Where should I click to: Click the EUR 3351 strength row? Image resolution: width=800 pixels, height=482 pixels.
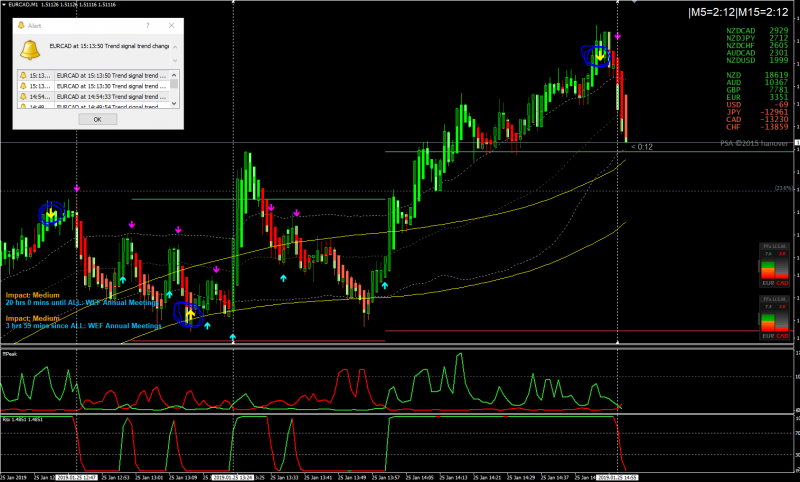757,97
